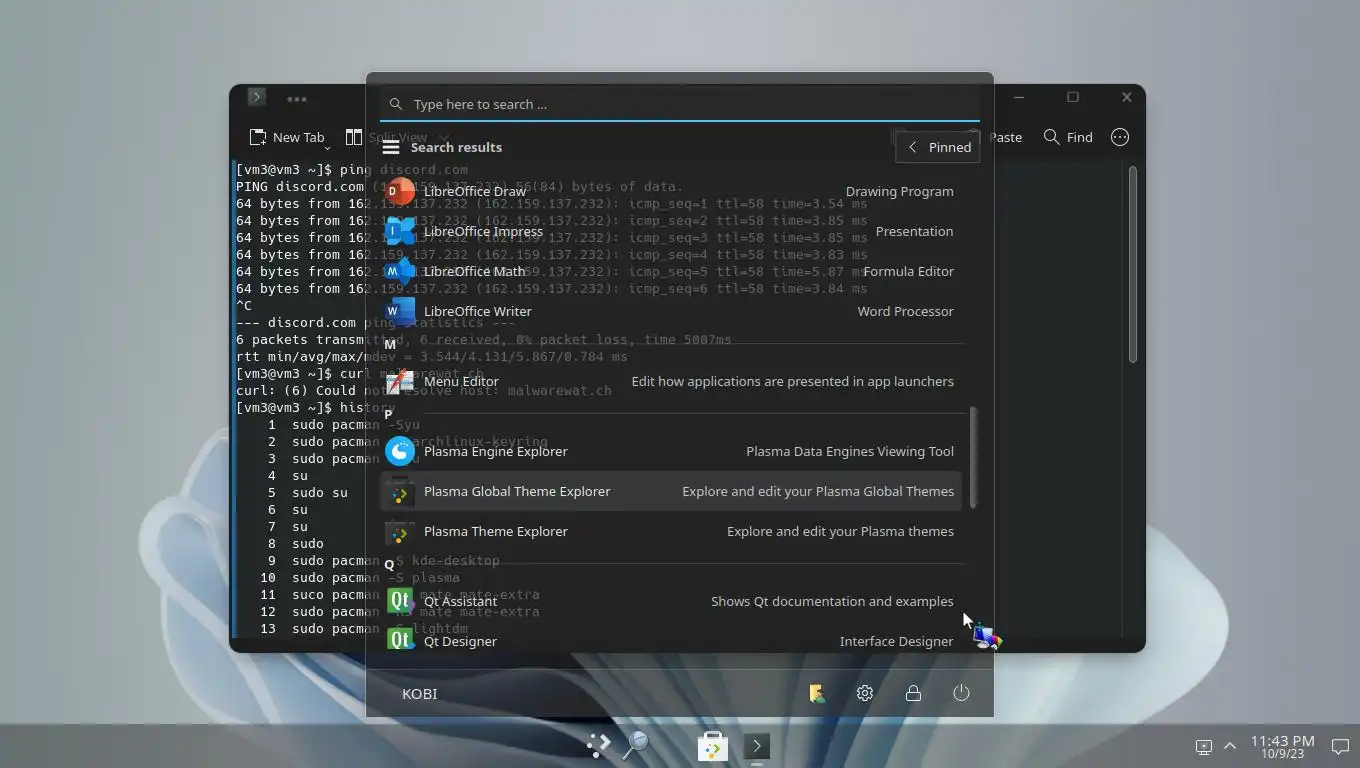Click Plasma Data Engines Viewing Tool text
The height and width of the screenshot is (768, 1360).
[x=850, y=451]
